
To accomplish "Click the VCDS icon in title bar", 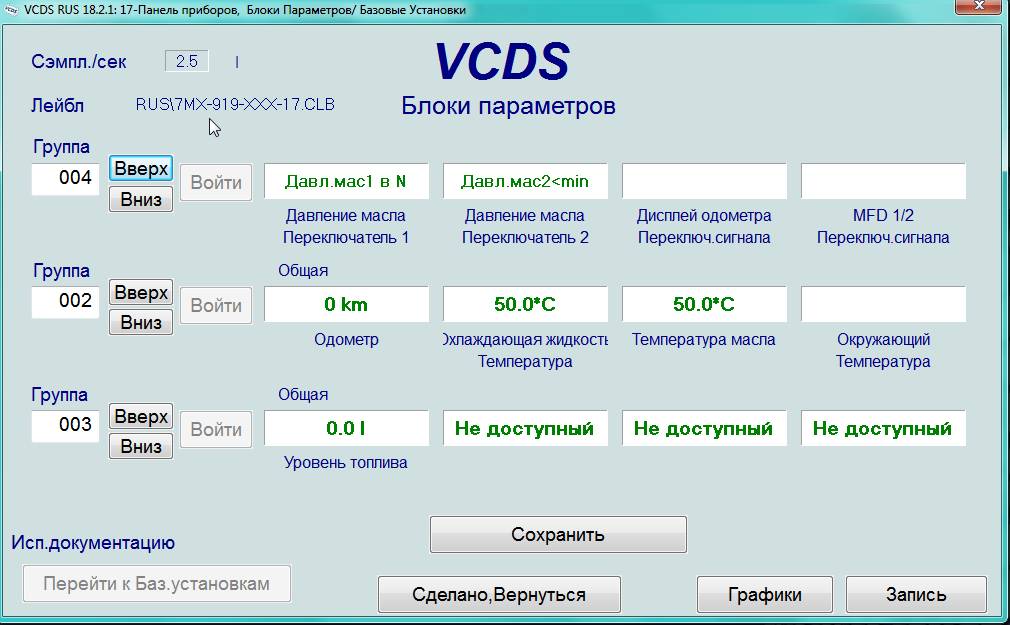I will coord(11,10).
